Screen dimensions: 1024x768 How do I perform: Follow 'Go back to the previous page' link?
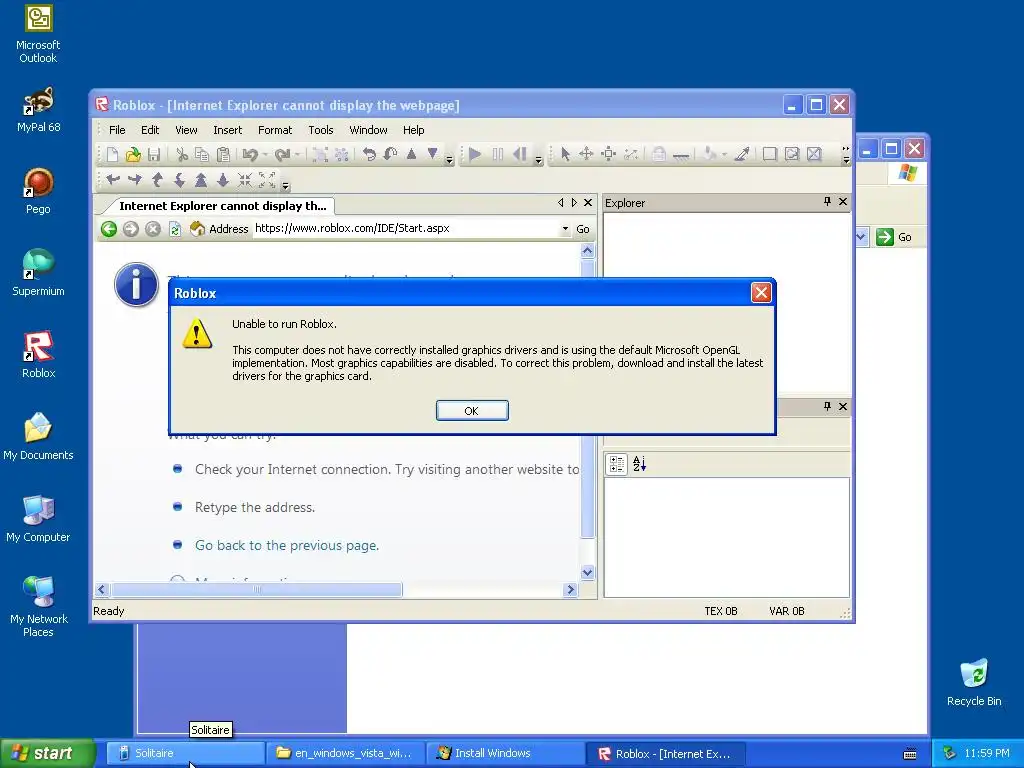pos(287,545)
